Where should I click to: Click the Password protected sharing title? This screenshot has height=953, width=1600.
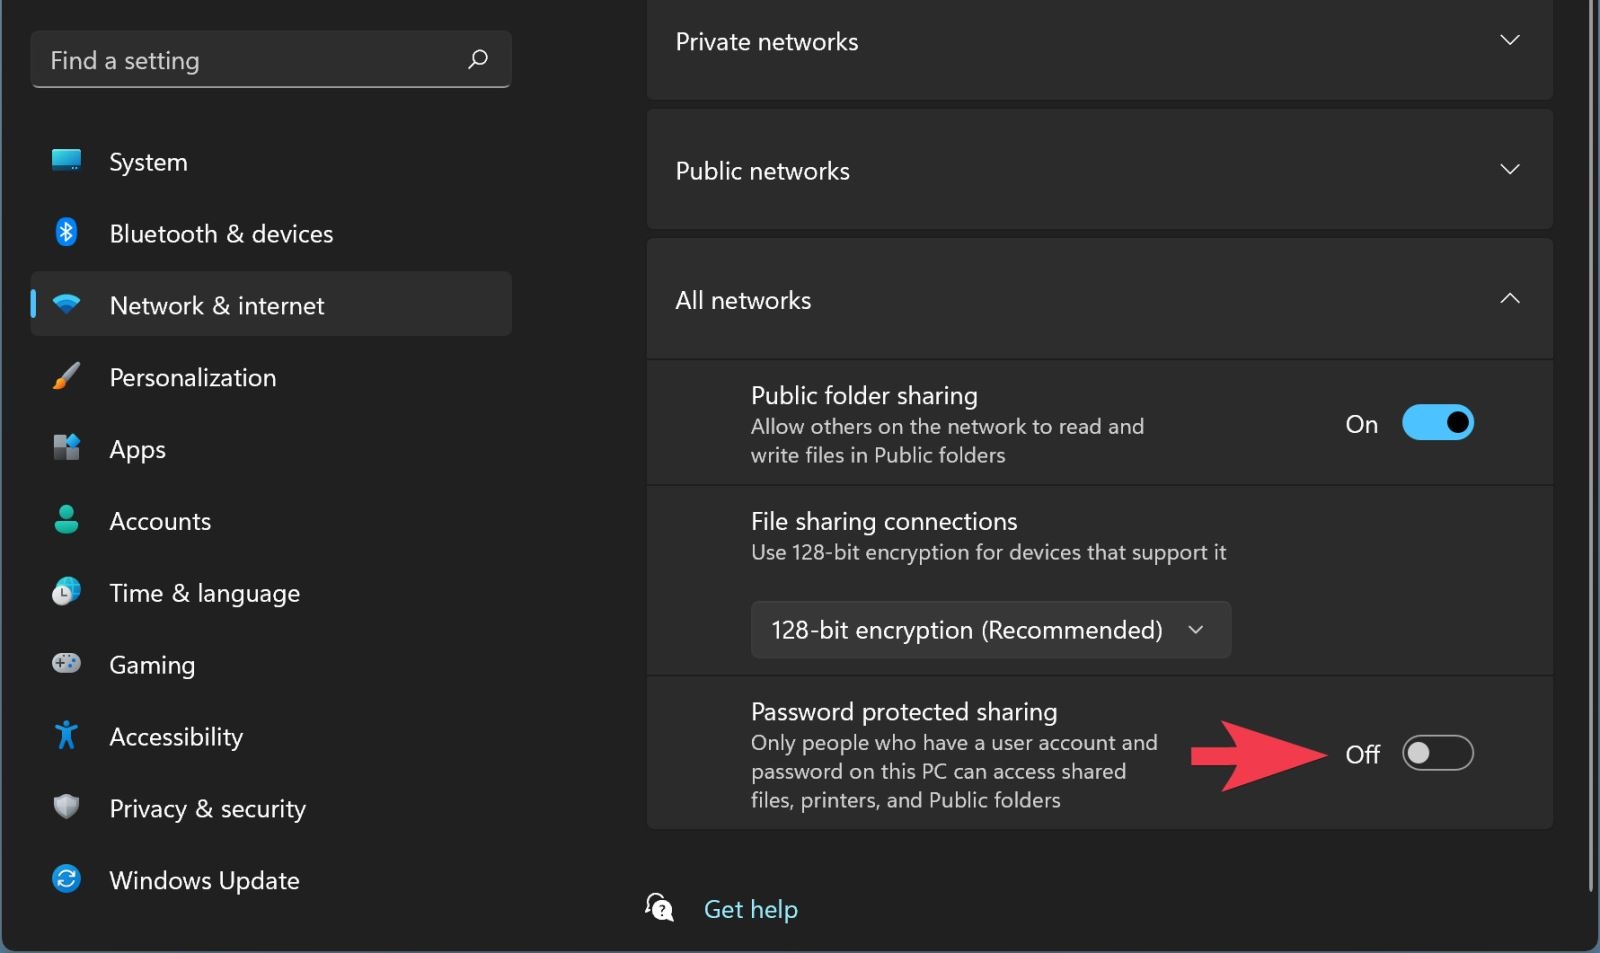904,711
